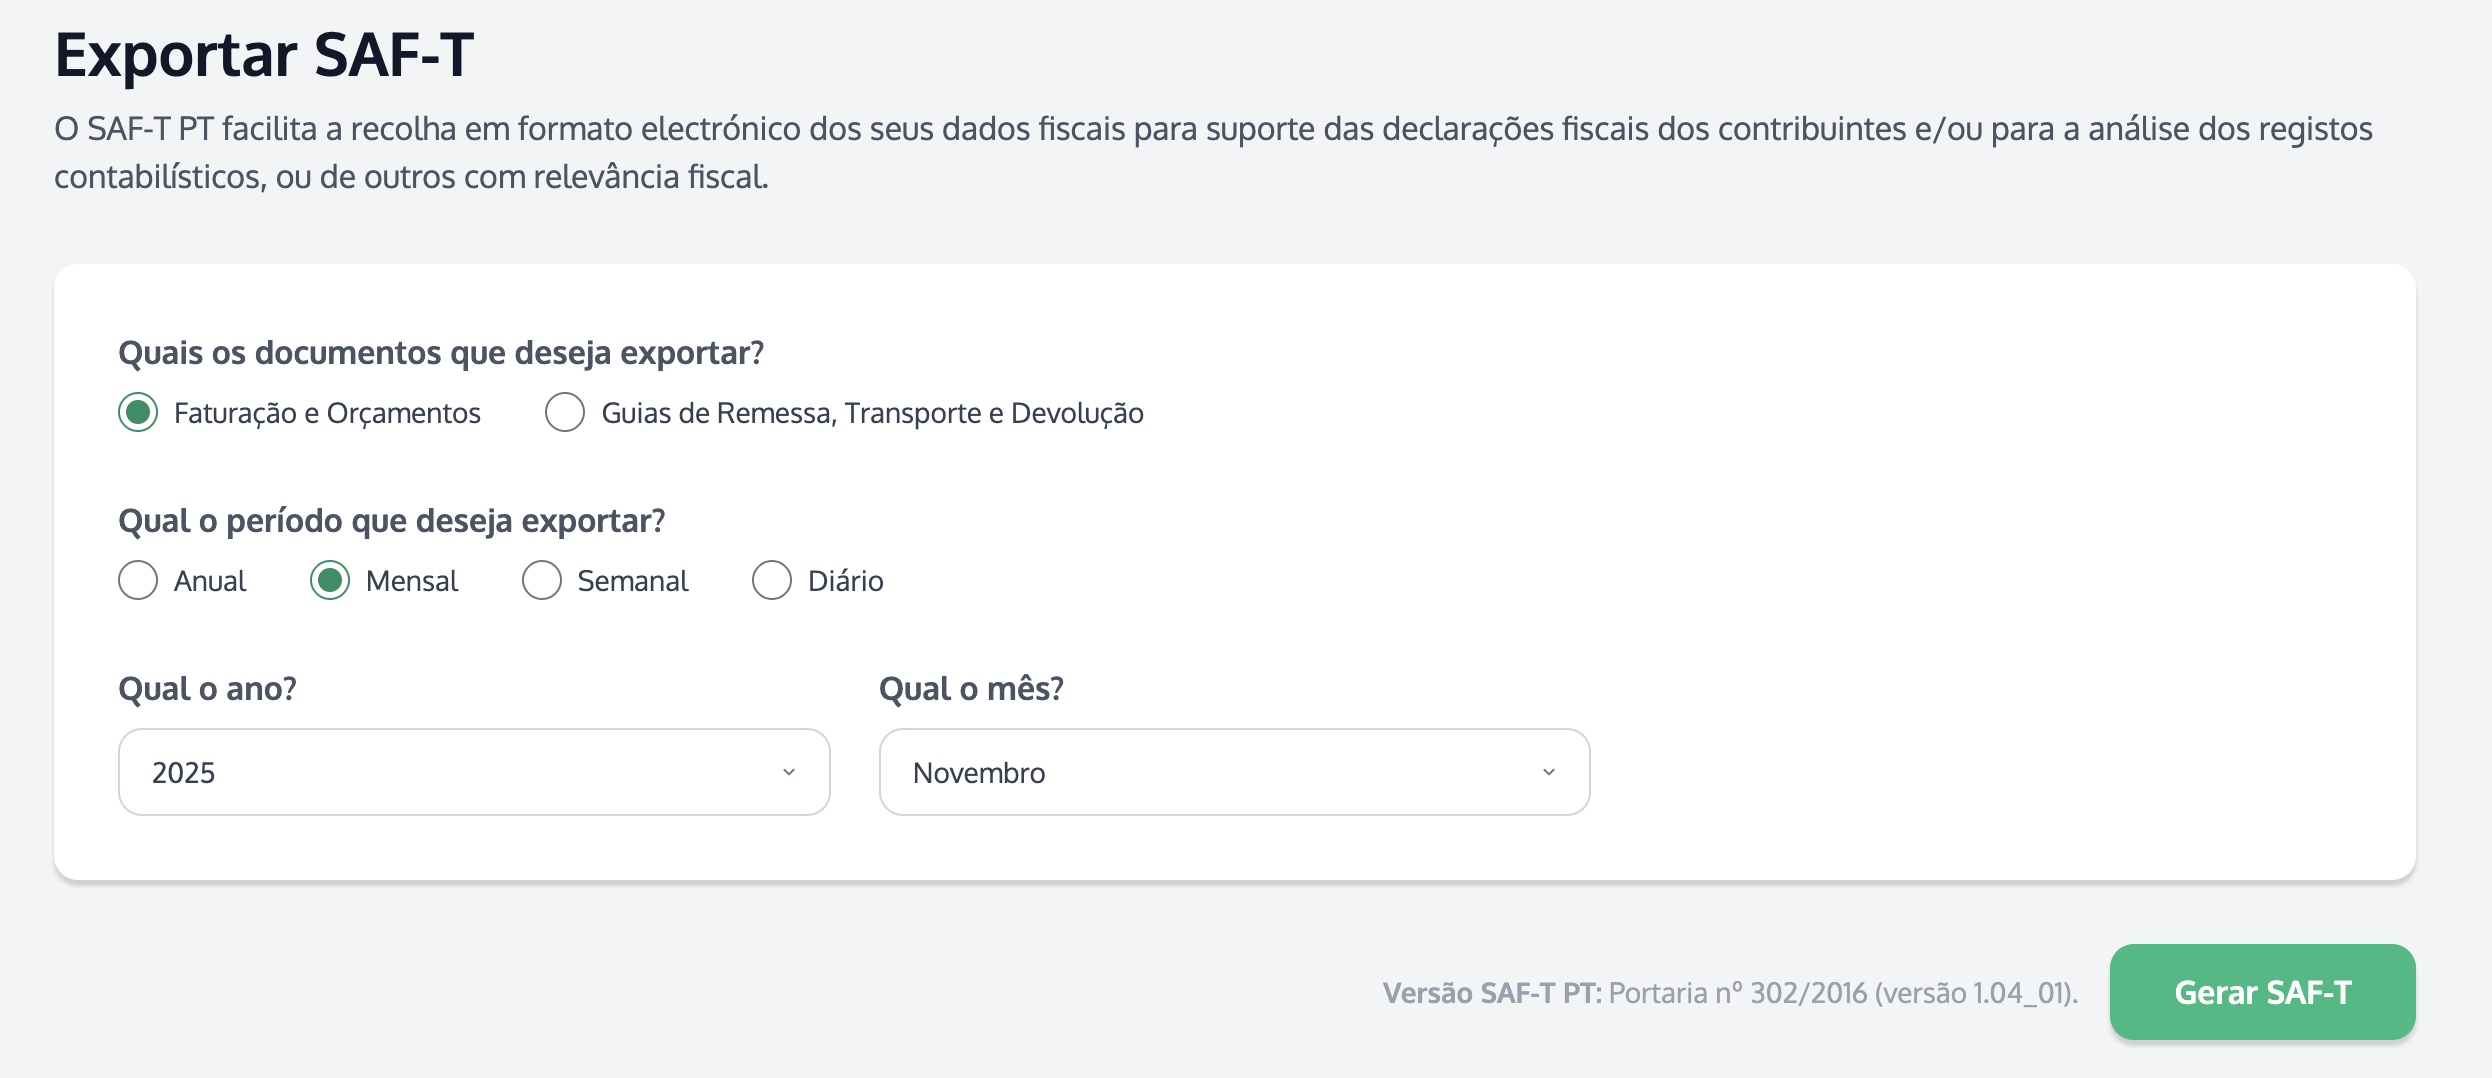Select the Mensal period radio button

click(x=330, y=580)
